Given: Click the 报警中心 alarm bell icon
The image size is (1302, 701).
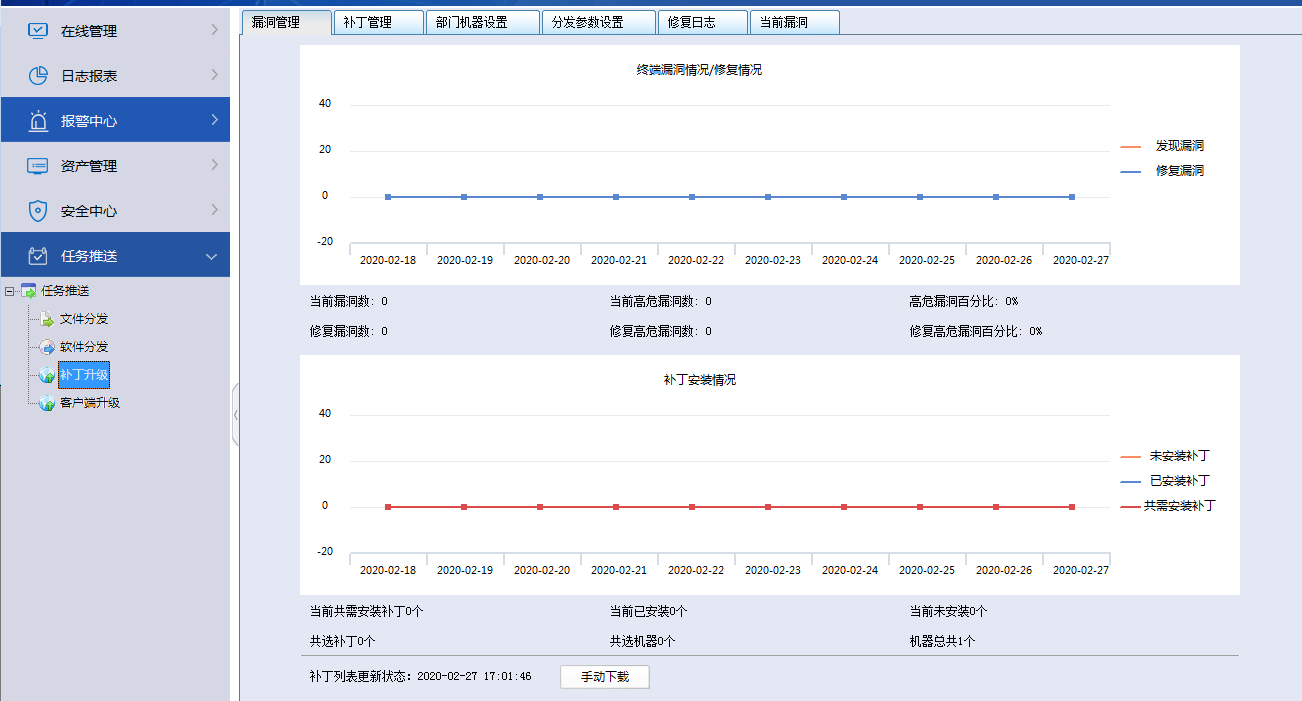Looking at the screenshot, I should click(x=38, y=121).
